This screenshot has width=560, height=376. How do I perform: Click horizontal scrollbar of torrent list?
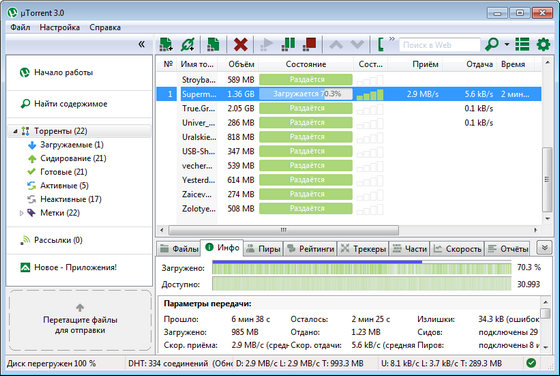coord(283,230)
